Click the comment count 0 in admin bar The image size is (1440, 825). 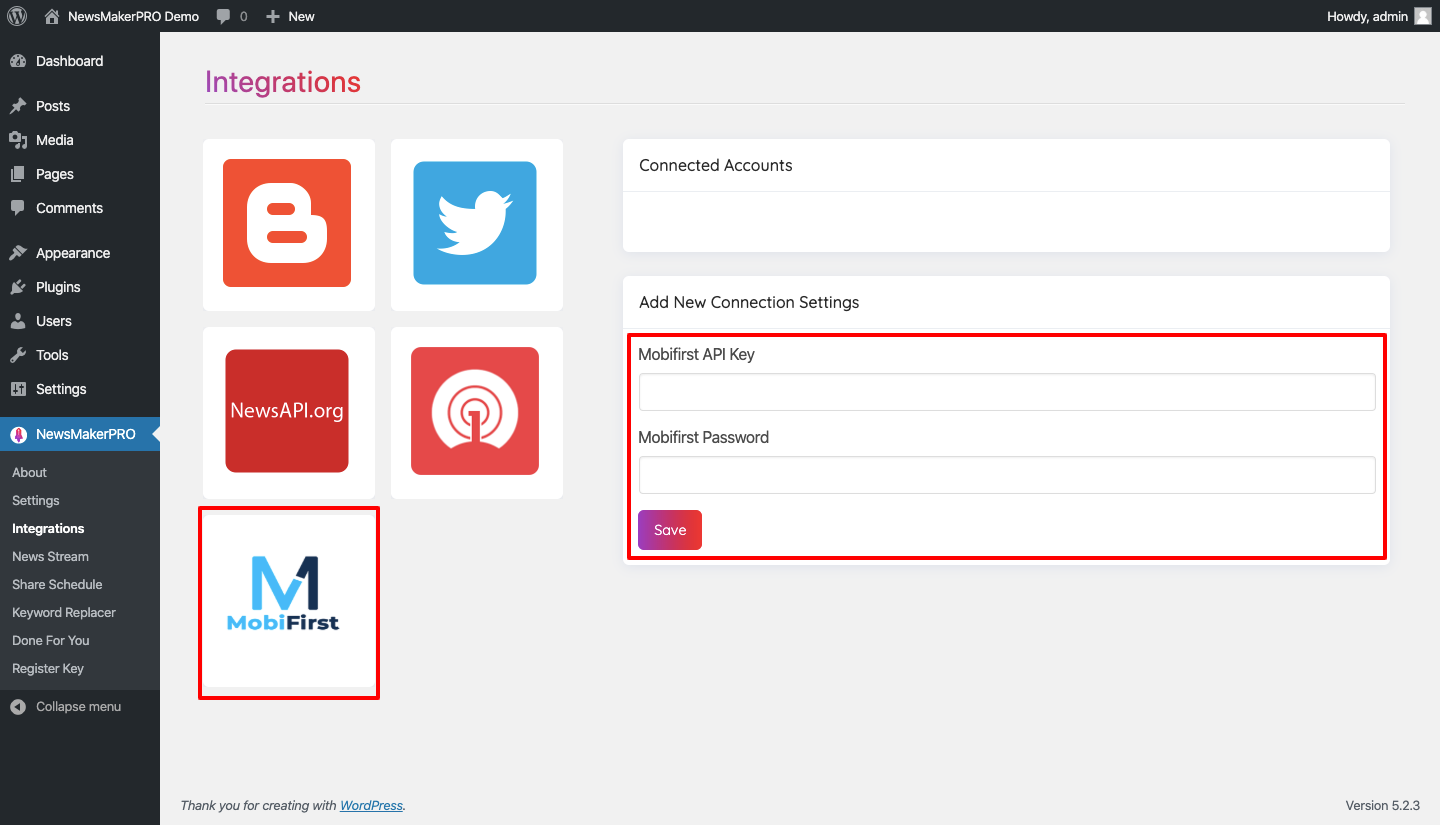point(244,17)
